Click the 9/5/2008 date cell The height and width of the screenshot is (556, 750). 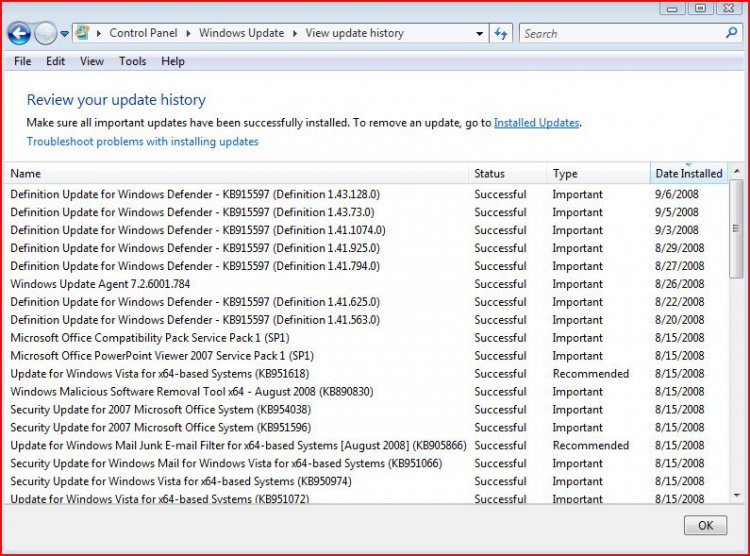[677, 212]
